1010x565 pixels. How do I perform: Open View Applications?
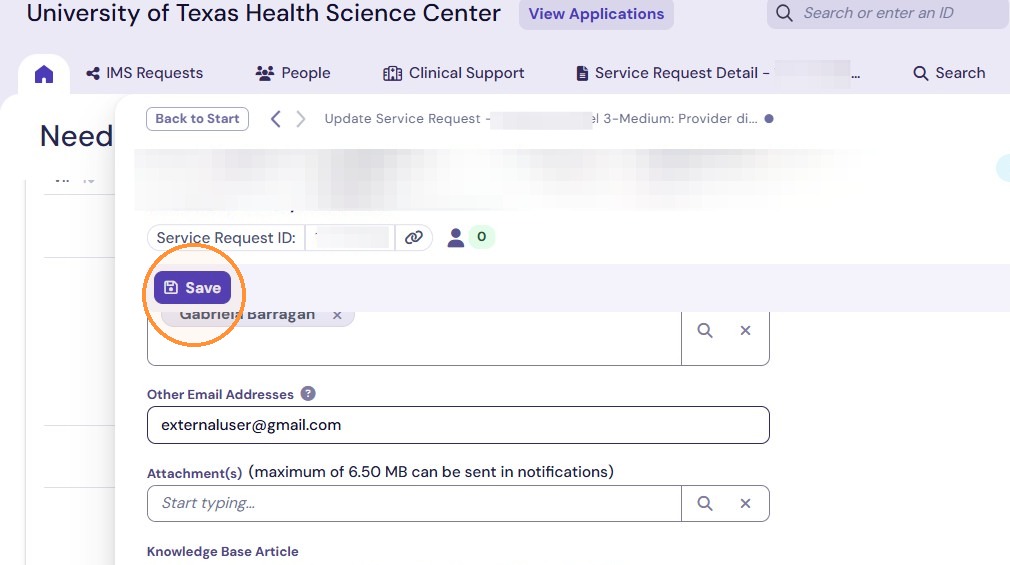pyautogui.click(x=596, y=14)
